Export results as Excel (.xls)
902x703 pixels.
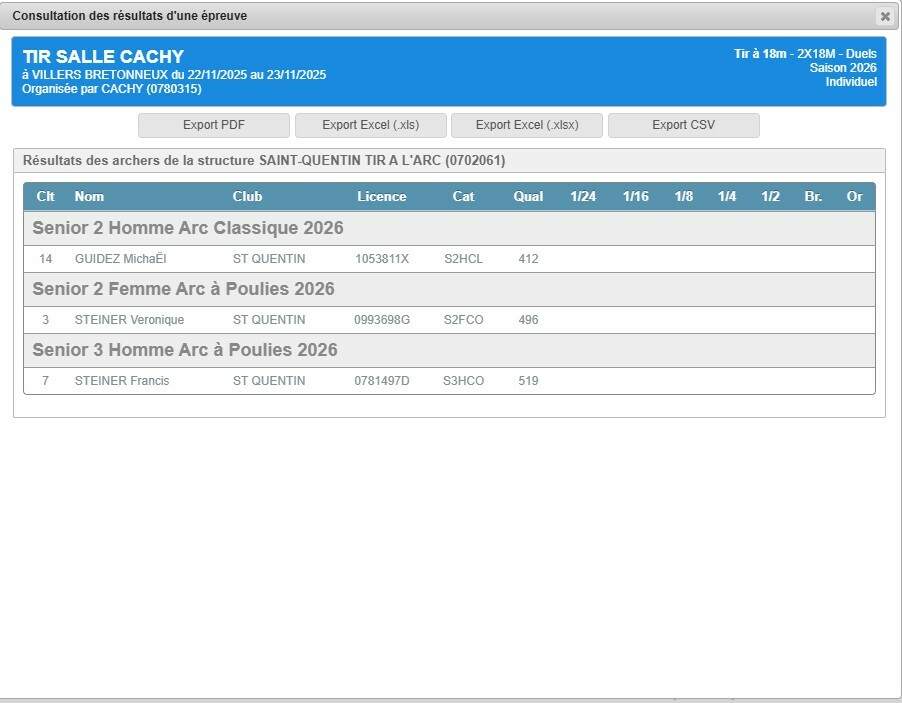370,125
